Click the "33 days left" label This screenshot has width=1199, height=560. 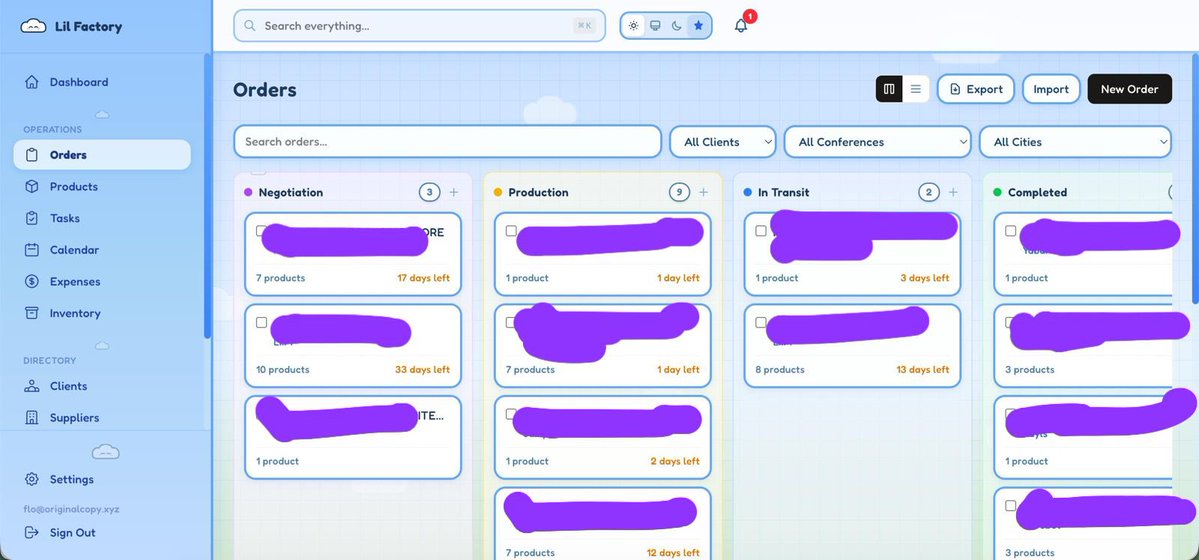(422, 370)
